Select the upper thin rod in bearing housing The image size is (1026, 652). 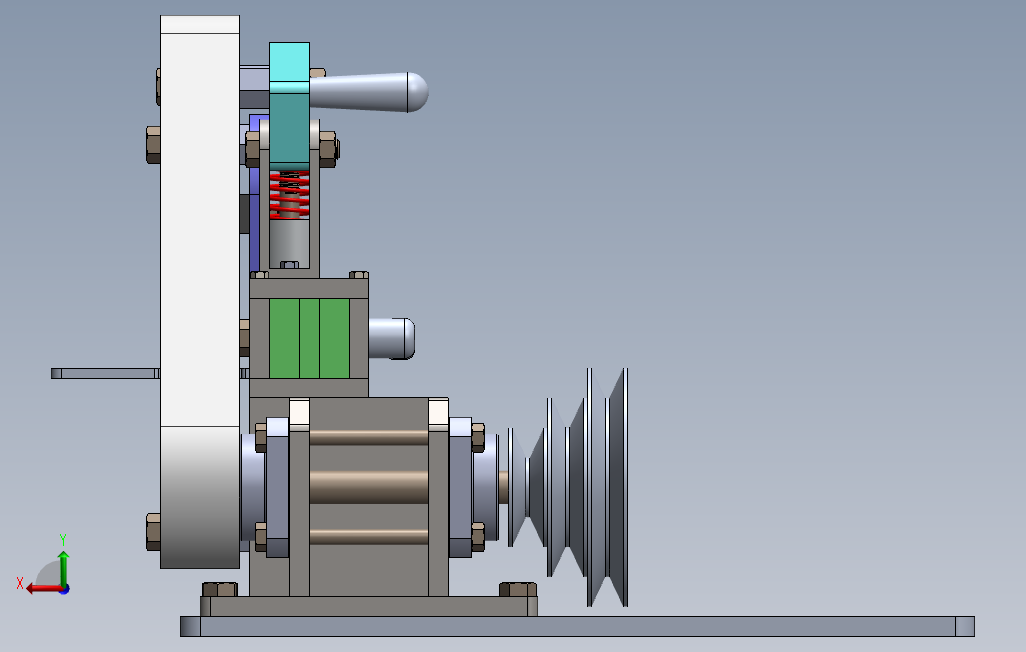[368, 437]
